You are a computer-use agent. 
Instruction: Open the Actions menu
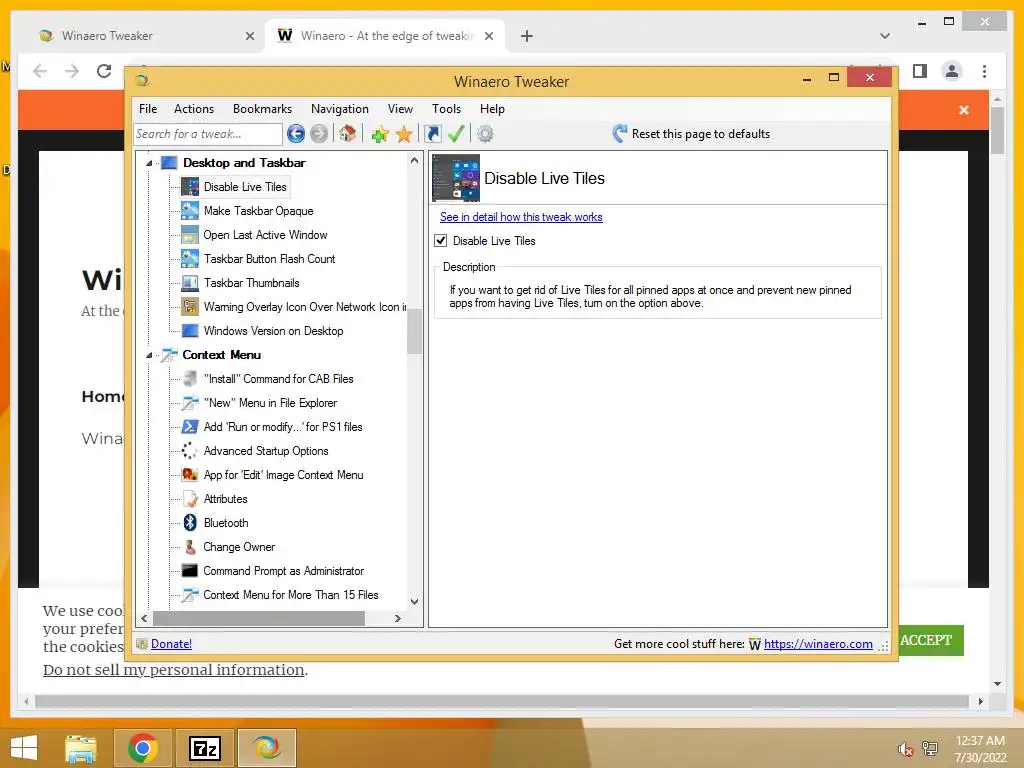click(x=194, y=109)
